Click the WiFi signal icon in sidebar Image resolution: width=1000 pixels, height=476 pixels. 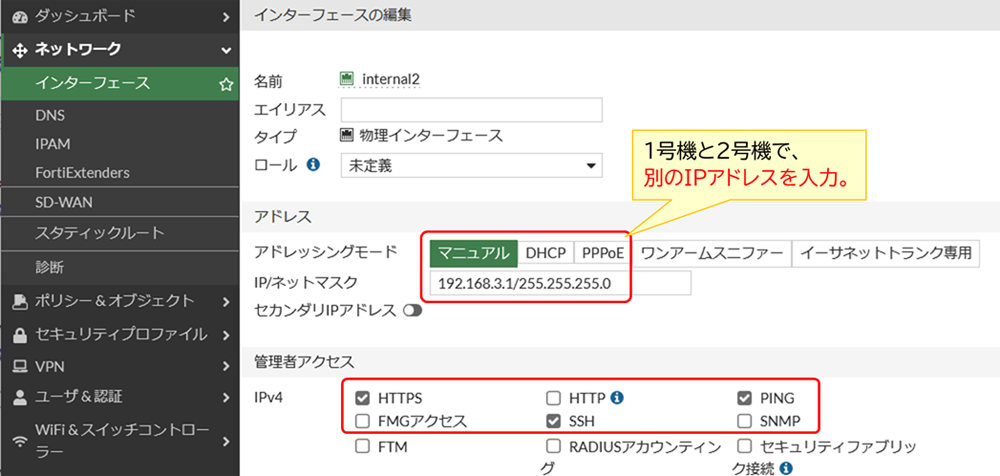pyautogui.click(x=20, y=441)
